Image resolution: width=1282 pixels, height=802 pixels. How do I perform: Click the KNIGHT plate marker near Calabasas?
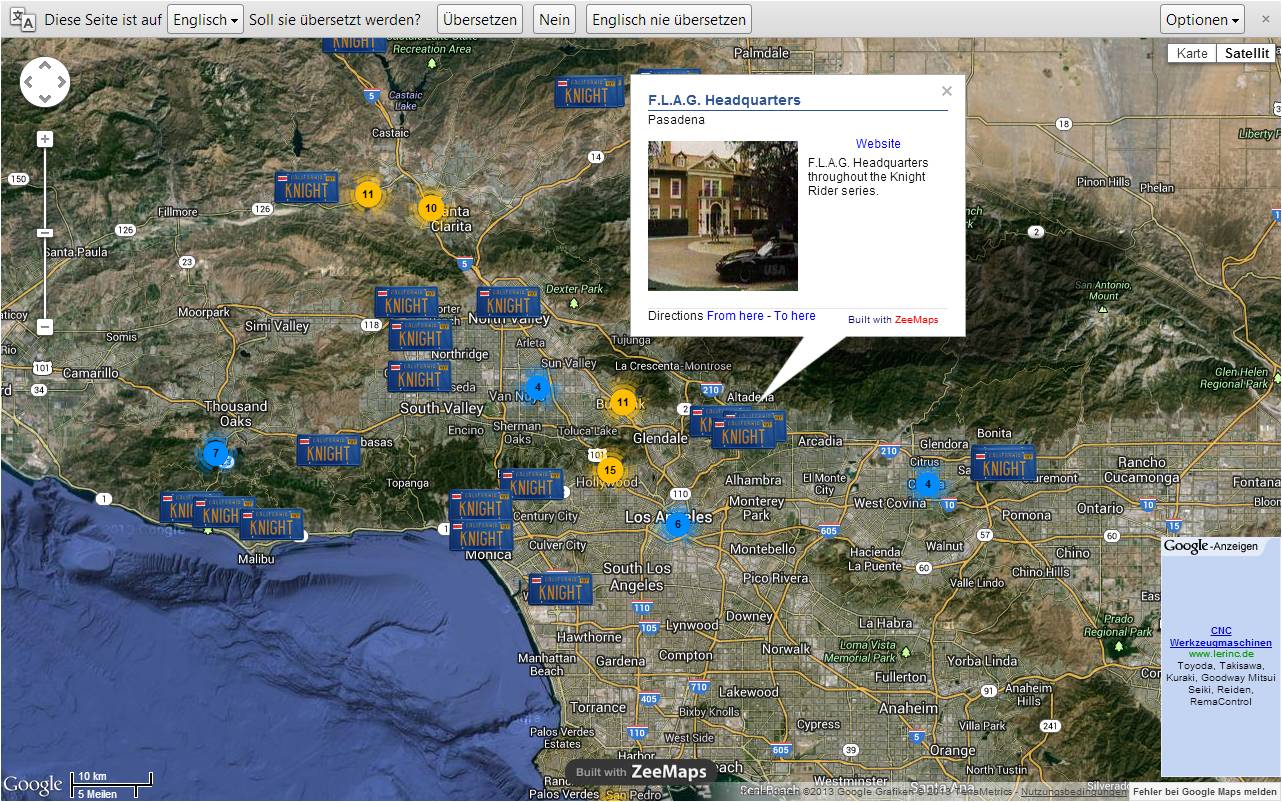328,450
